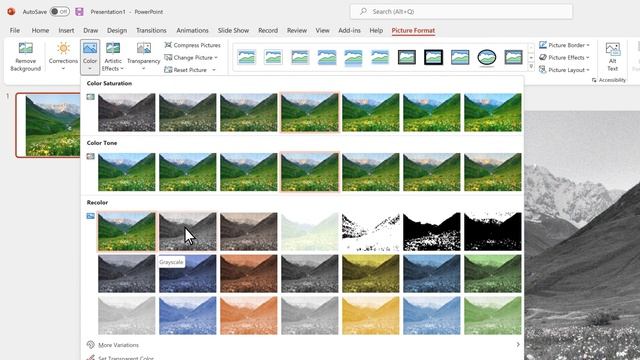Apply the all-black 75% recolor thumbnail

pyautogui.click(x=493, y=231)
